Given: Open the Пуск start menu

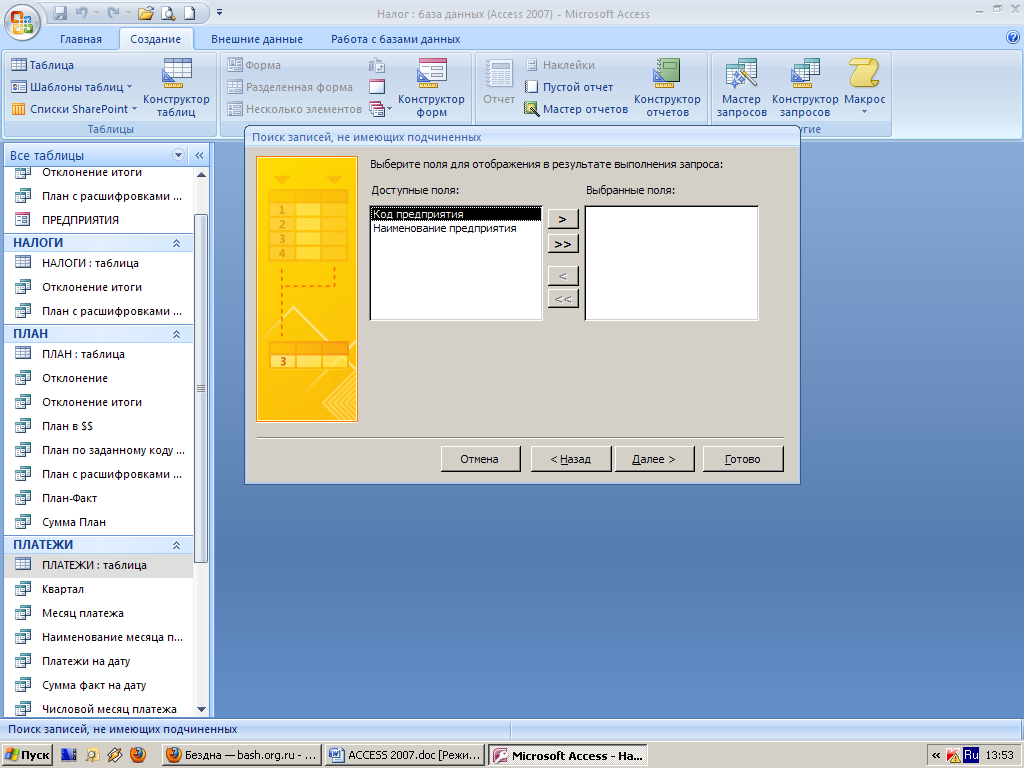Looking at the screenshot, I should [x=27, y=755].
